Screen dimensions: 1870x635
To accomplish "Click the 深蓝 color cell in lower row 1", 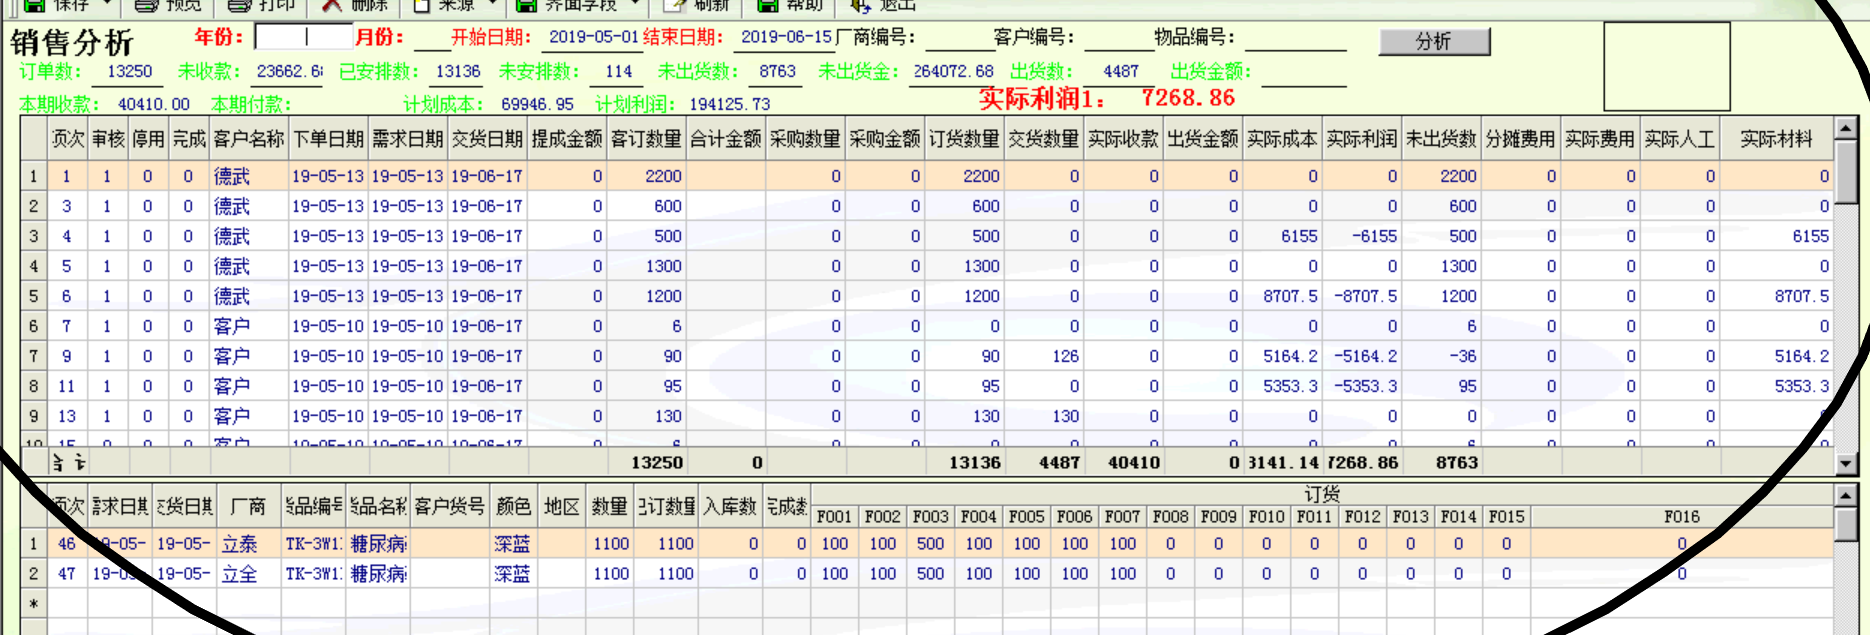I will [x=514, y=544].
